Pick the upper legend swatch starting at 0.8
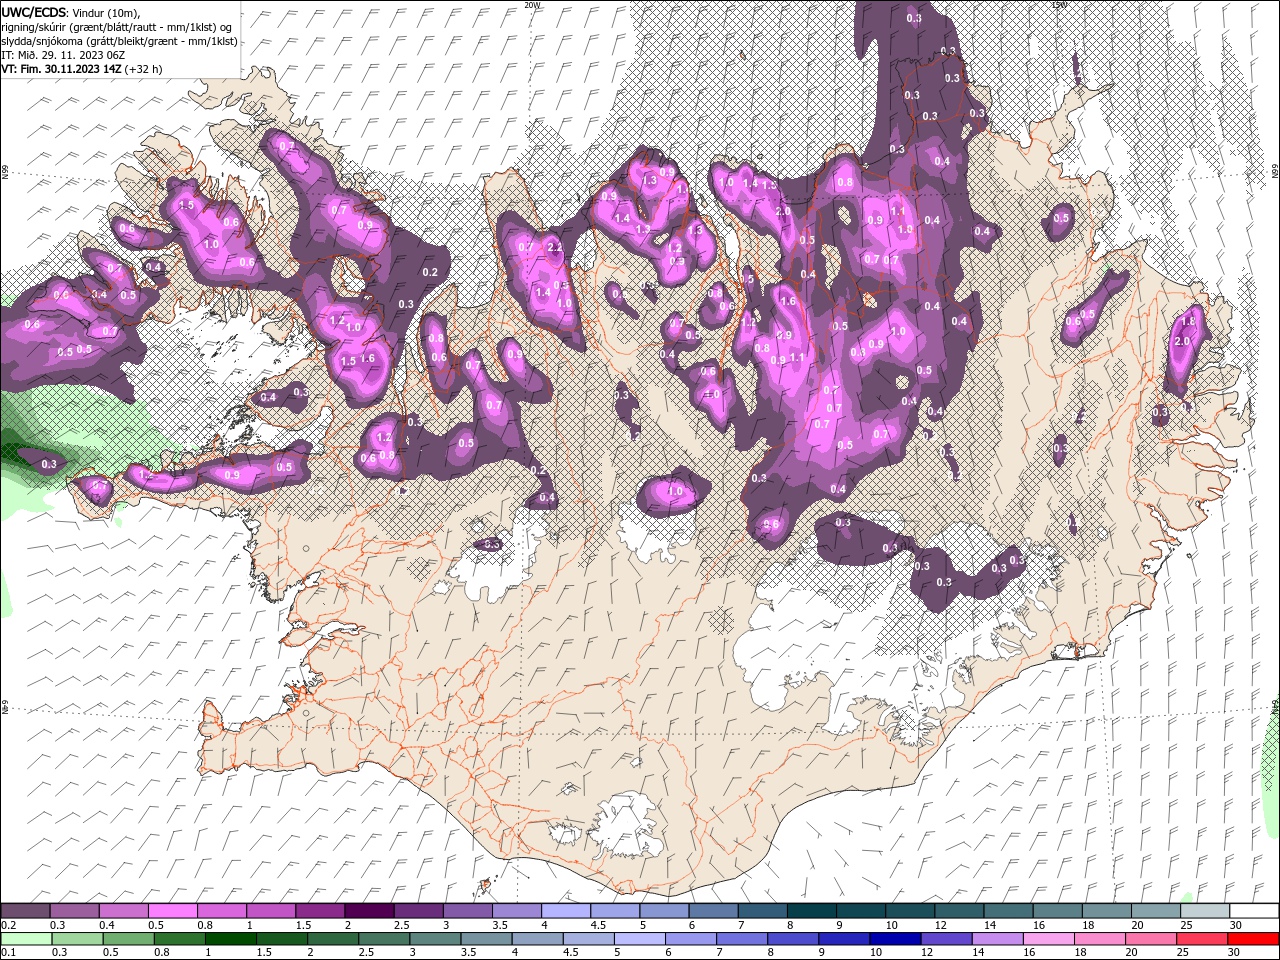This screenshot has width=1280, height=960. click(221, 911)
